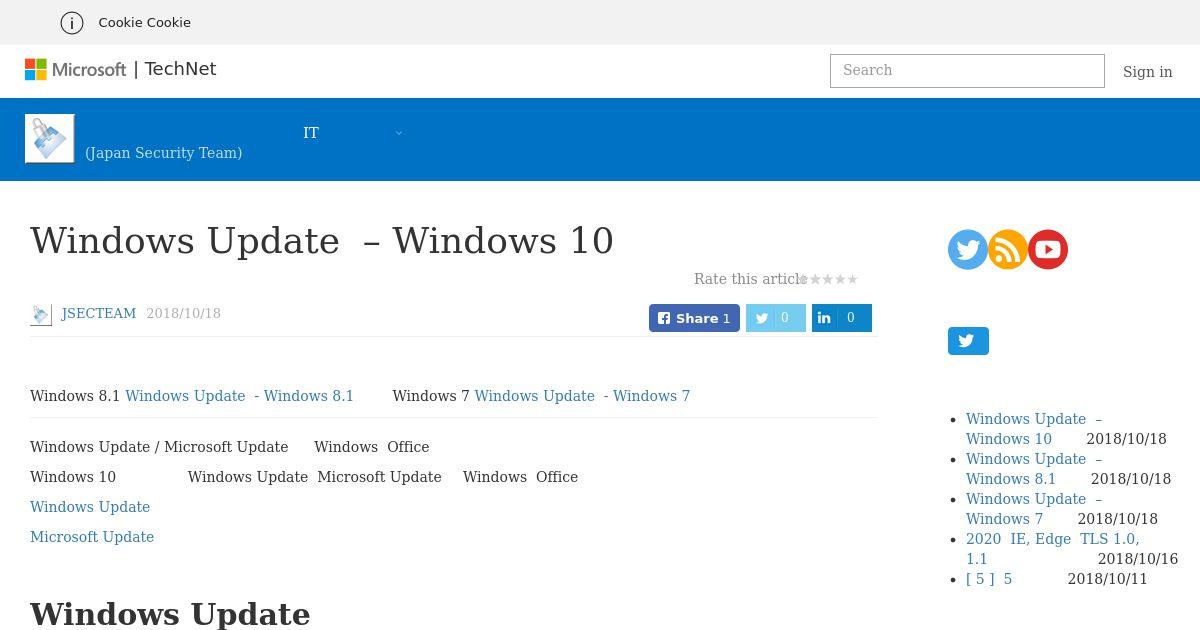Screen dimensions: 1200x630
Task: Open sidebar Windows Update – Windows 10 post
Action: (1034, 429)
